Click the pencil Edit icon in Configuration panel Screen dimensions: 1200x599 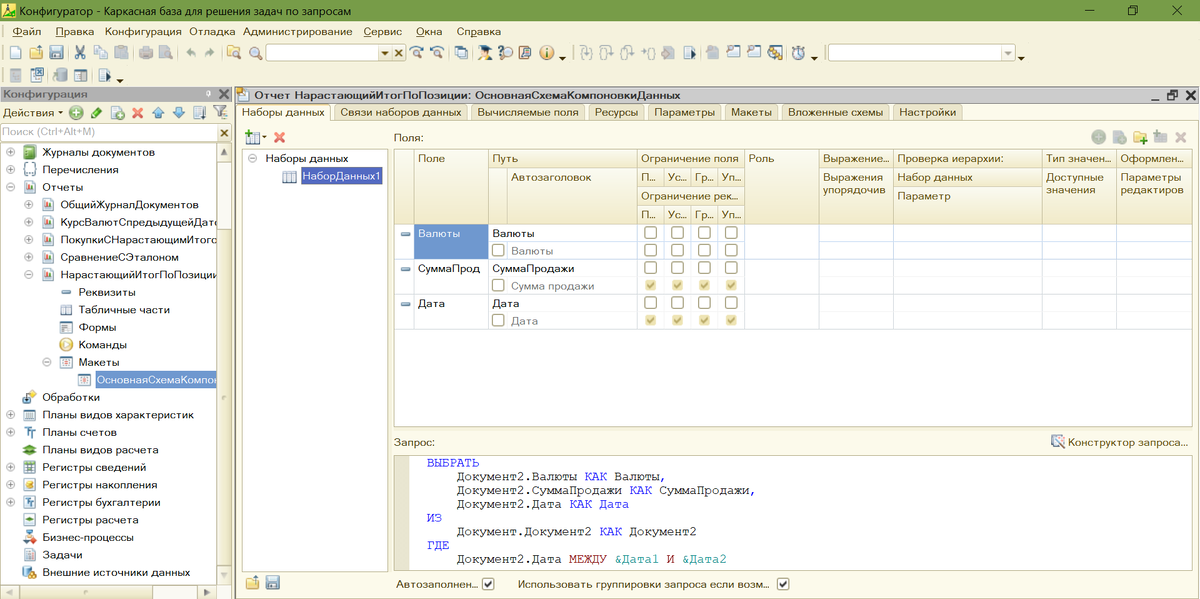tap(96, 113)
